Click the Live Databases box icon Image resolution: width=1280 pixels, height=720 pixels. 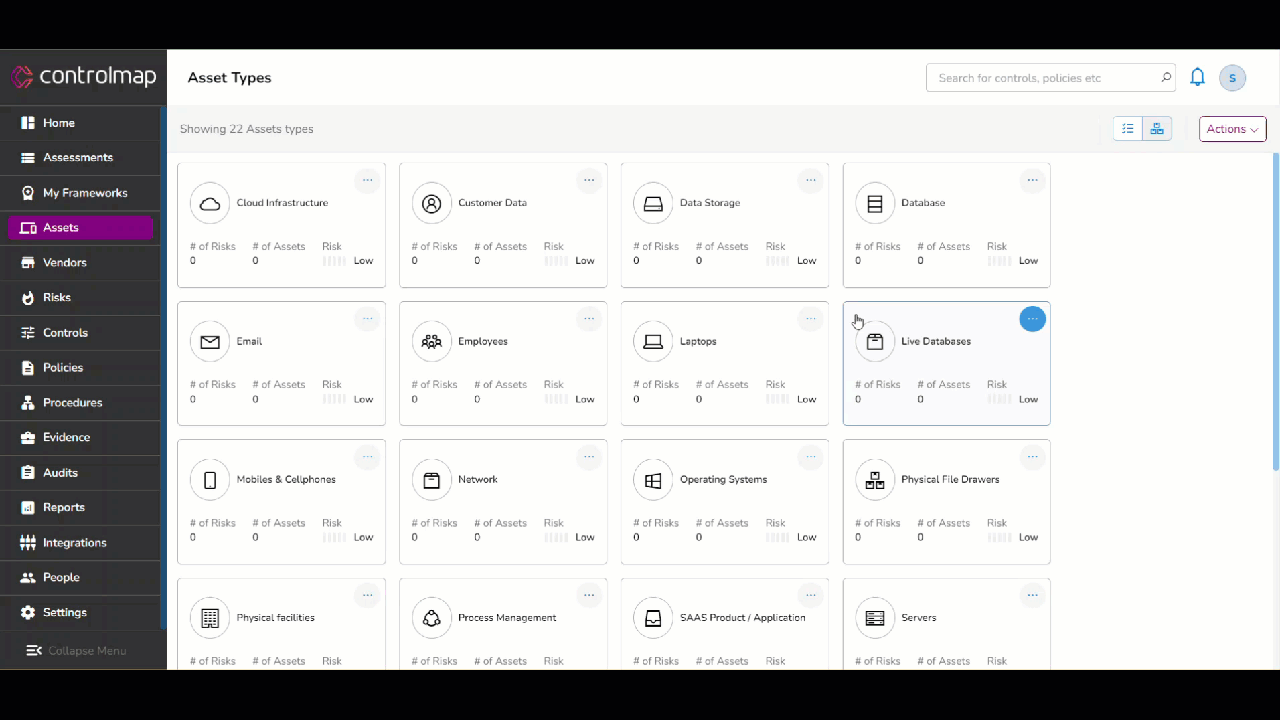click(875, 342)
